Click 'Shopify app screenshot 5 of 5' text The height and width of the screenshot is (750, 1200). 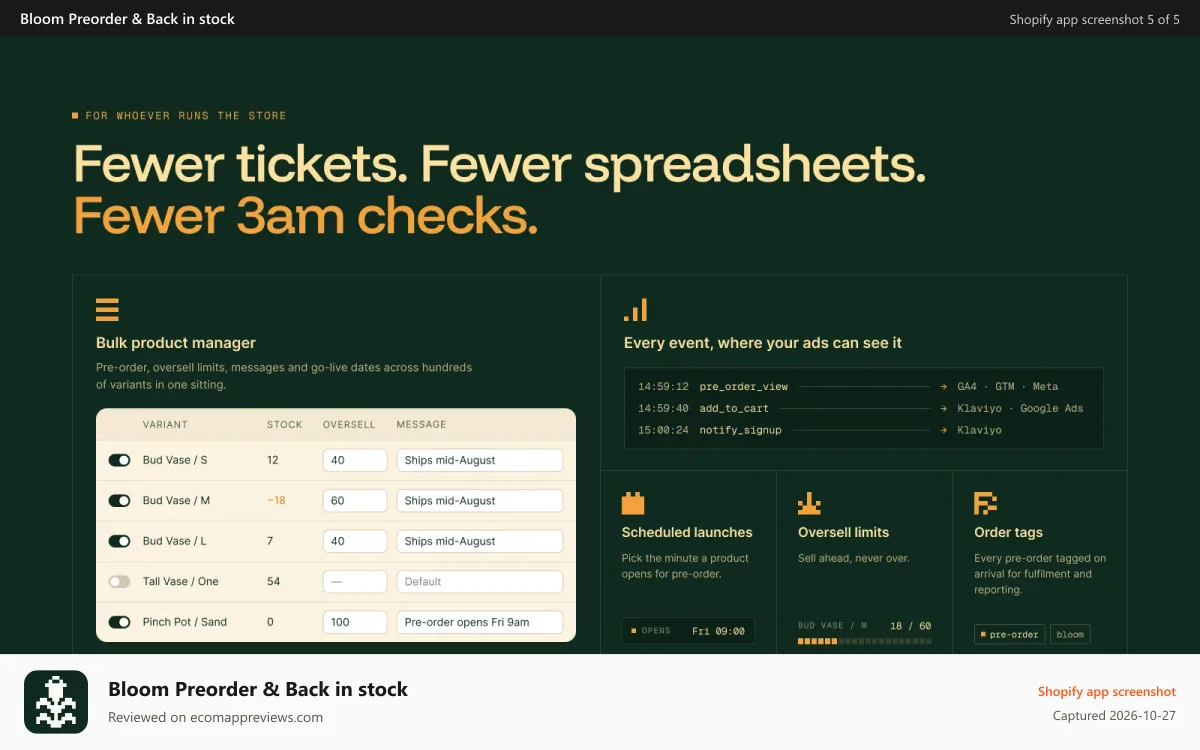coord(1094,19)
